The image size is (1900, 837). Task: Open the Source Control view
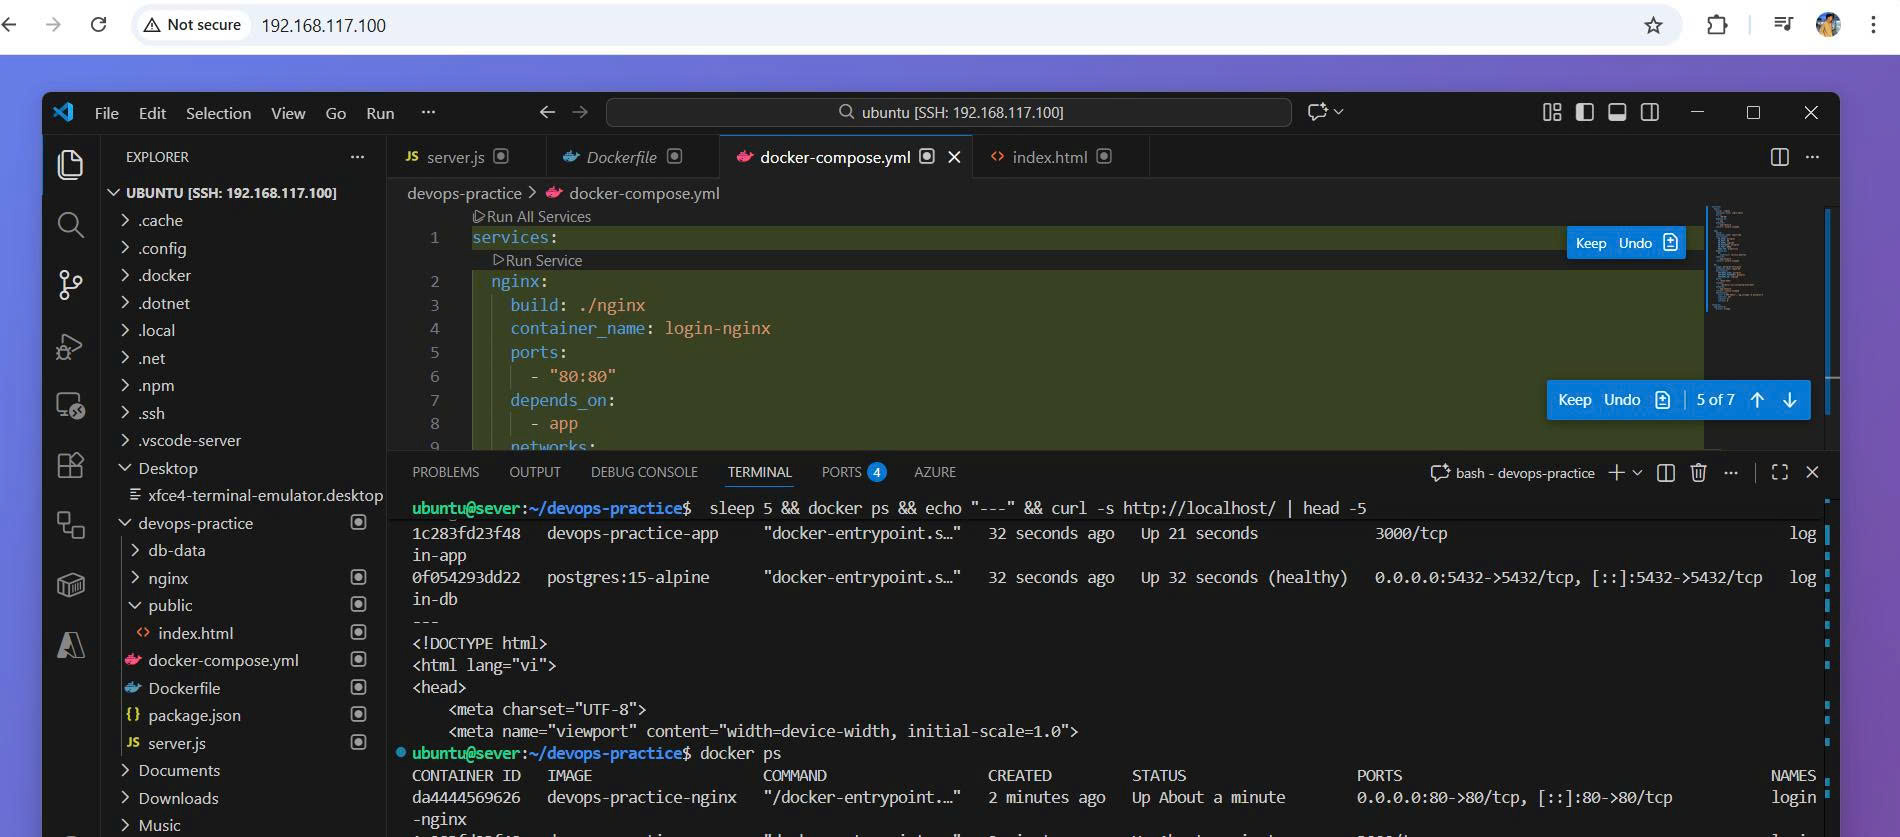pos(70,285)
